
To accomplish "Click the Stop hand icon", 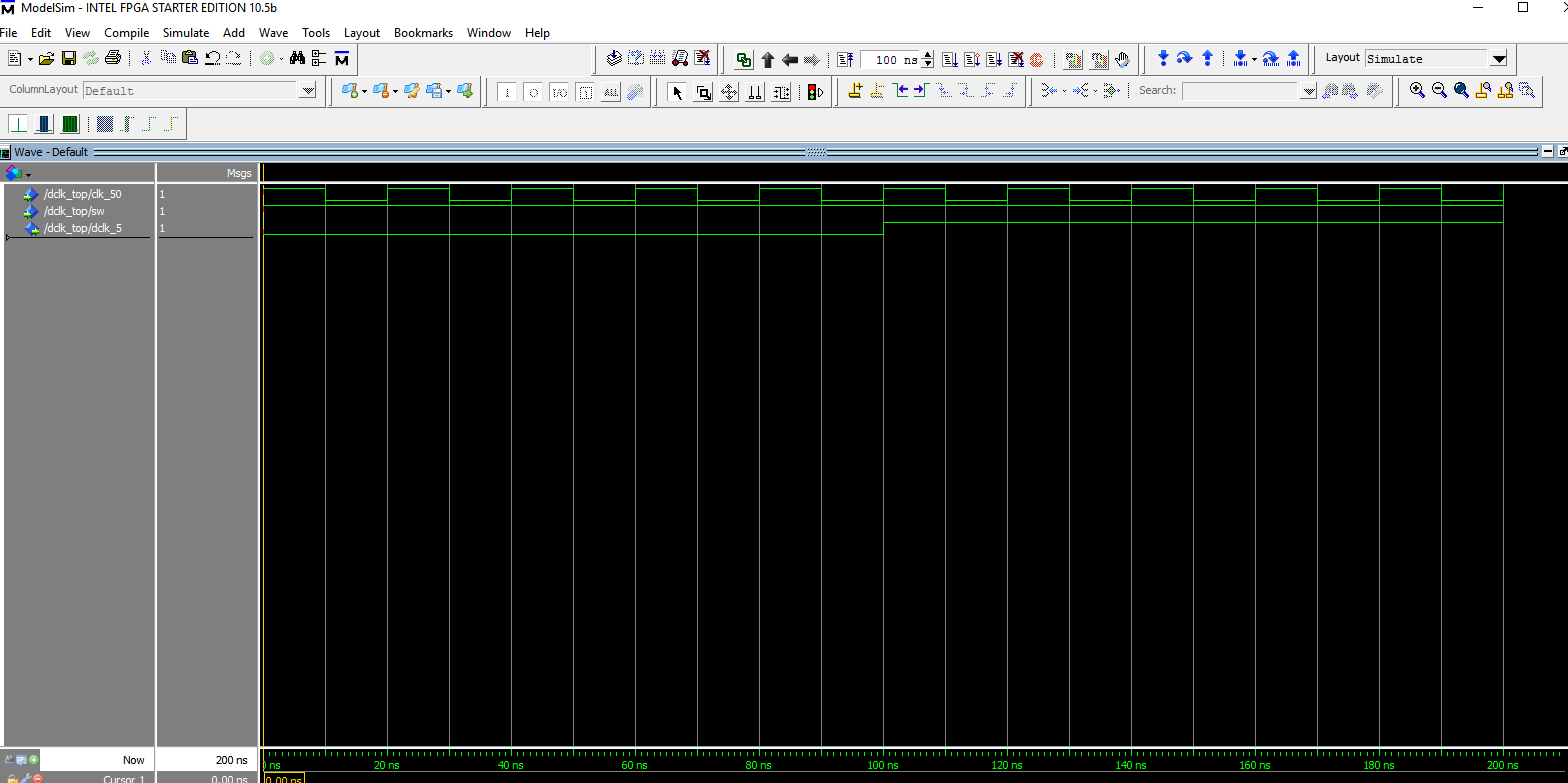I will [1122, 60].
